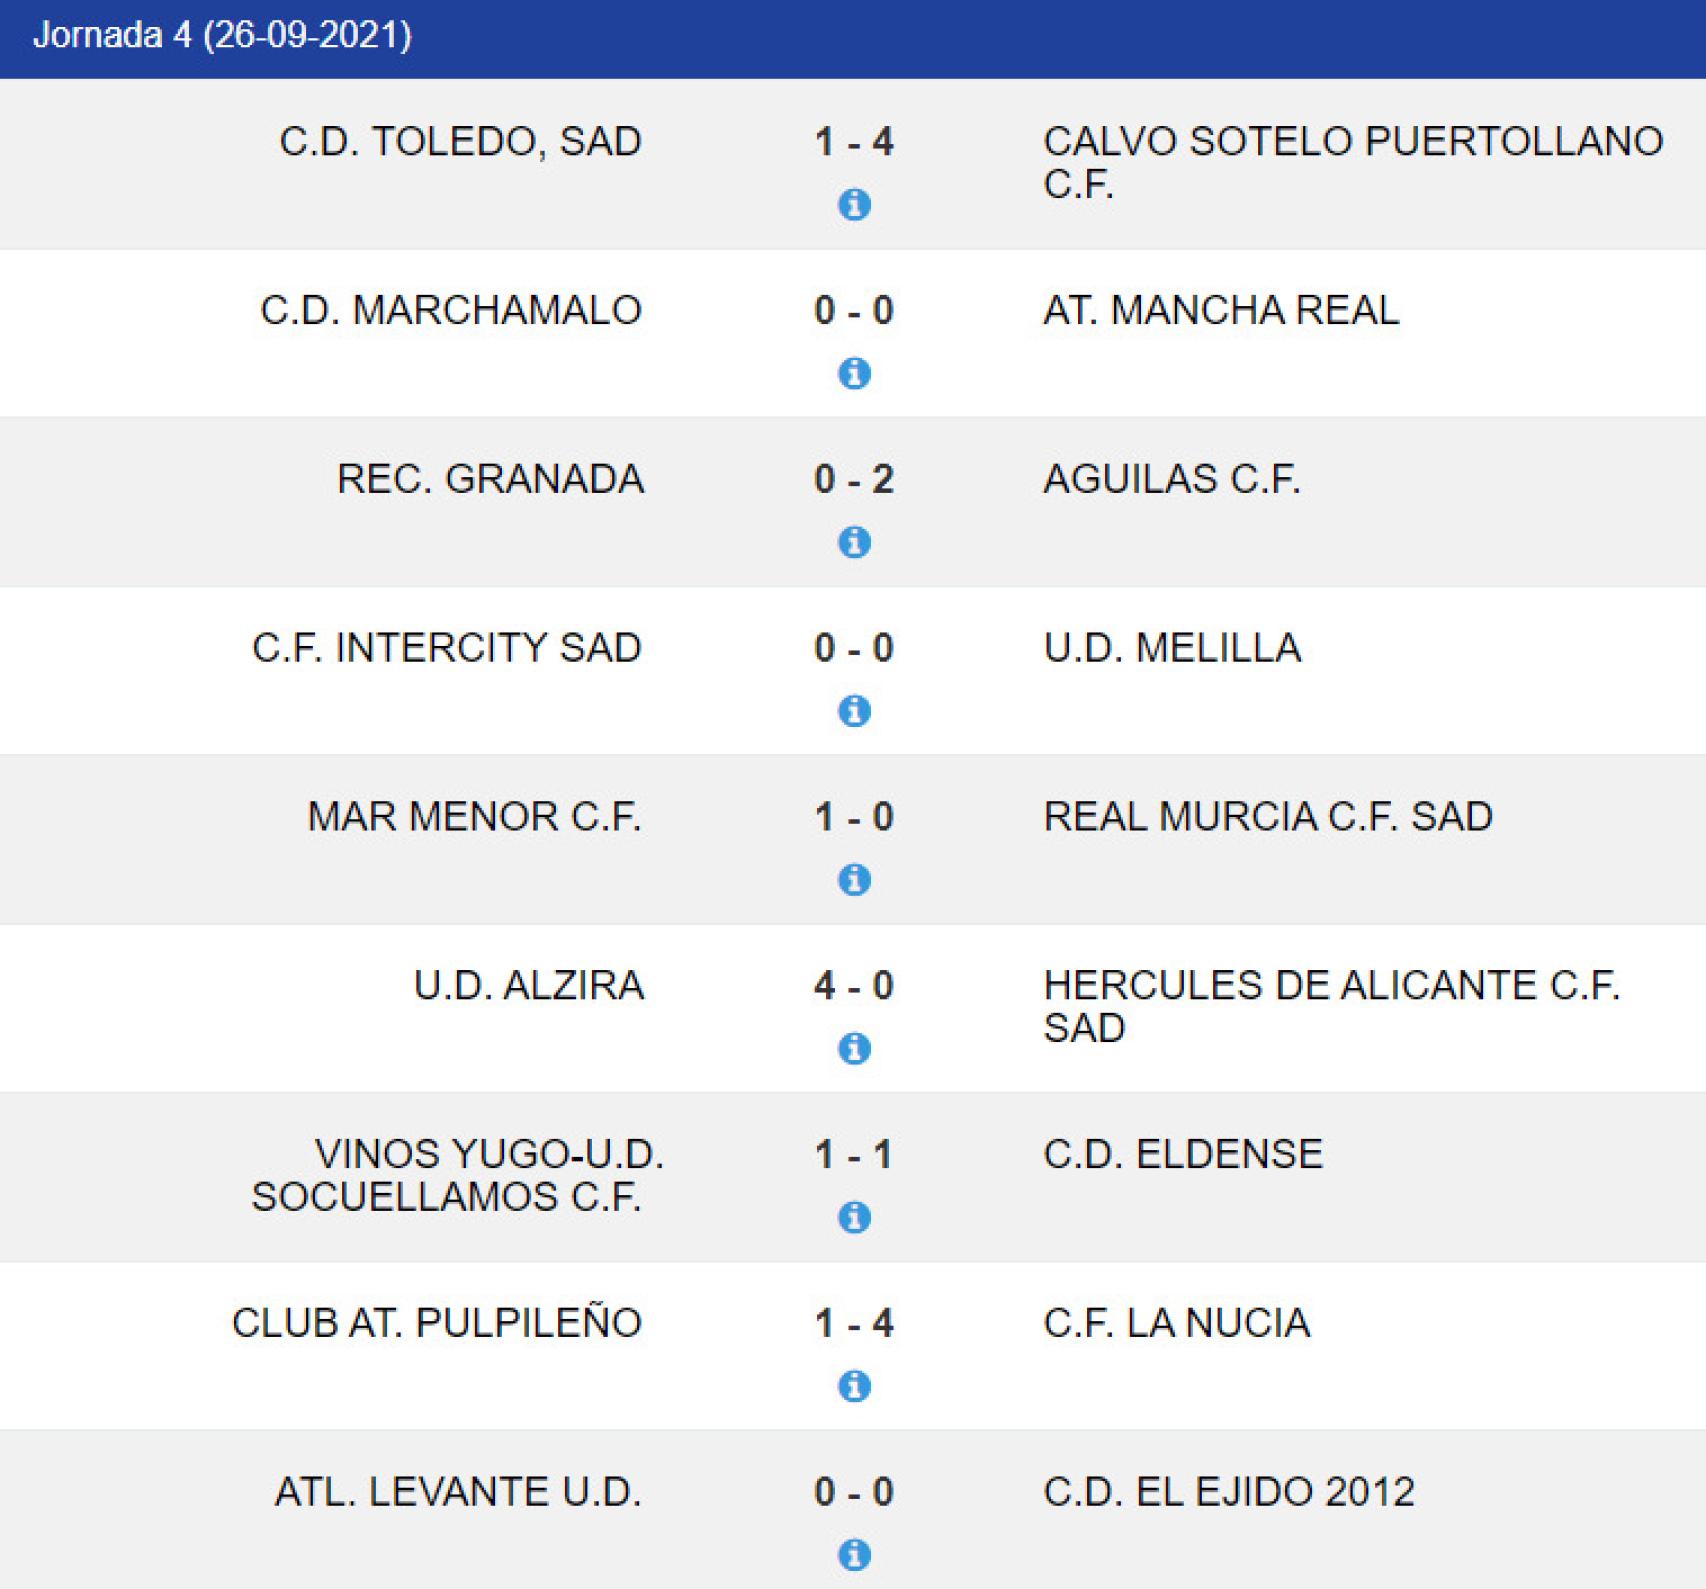This screenshot has height=1589, width=1706.
Task: Click info icon under Pulpileño 1-4 score
Action: pos(854,1387)
